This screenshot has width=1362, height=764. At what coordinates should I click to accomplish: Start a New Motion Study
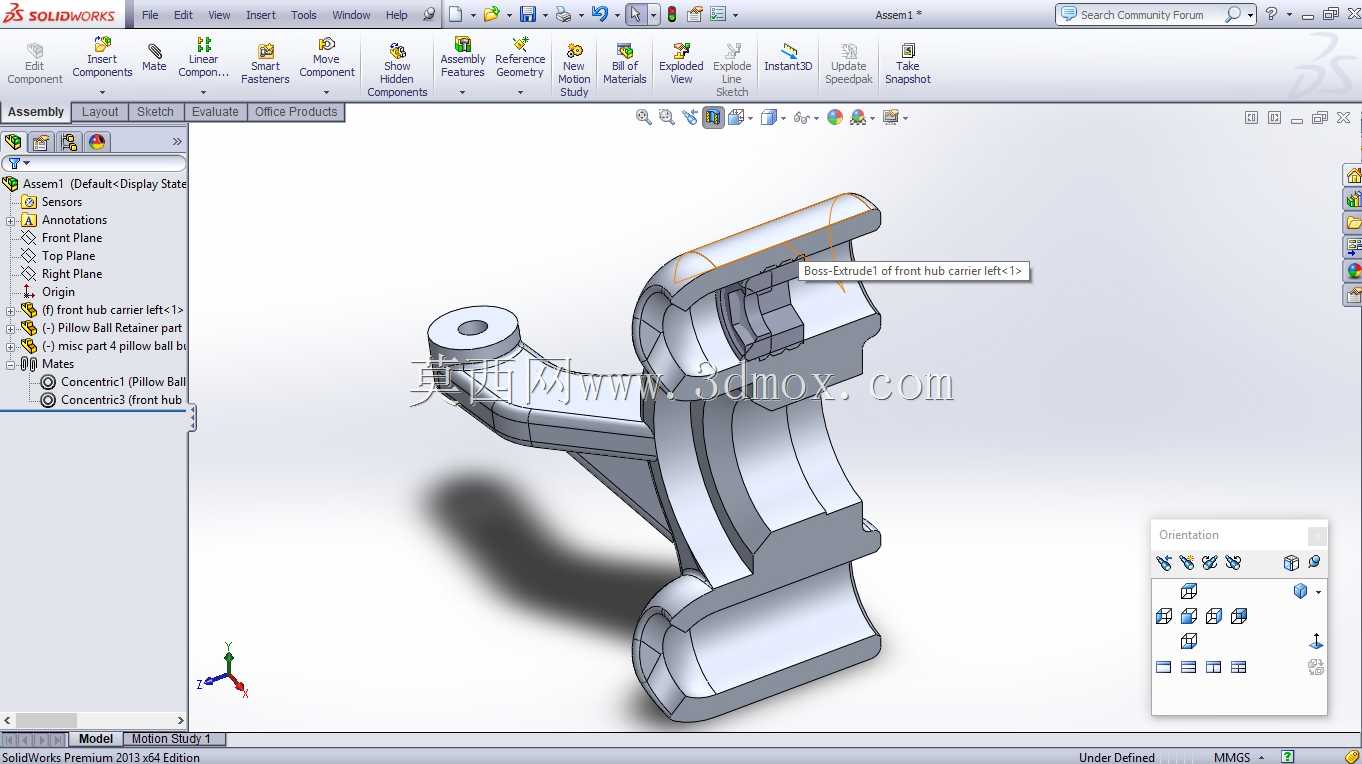[x=574, y=70]
